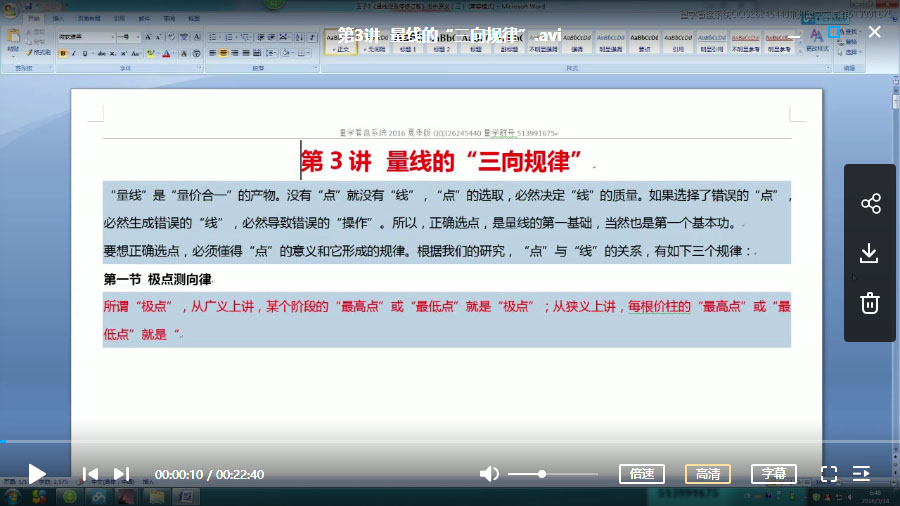Enter fullscreen mode
This screenshot has height=506, width=900.
coord(829,474)
